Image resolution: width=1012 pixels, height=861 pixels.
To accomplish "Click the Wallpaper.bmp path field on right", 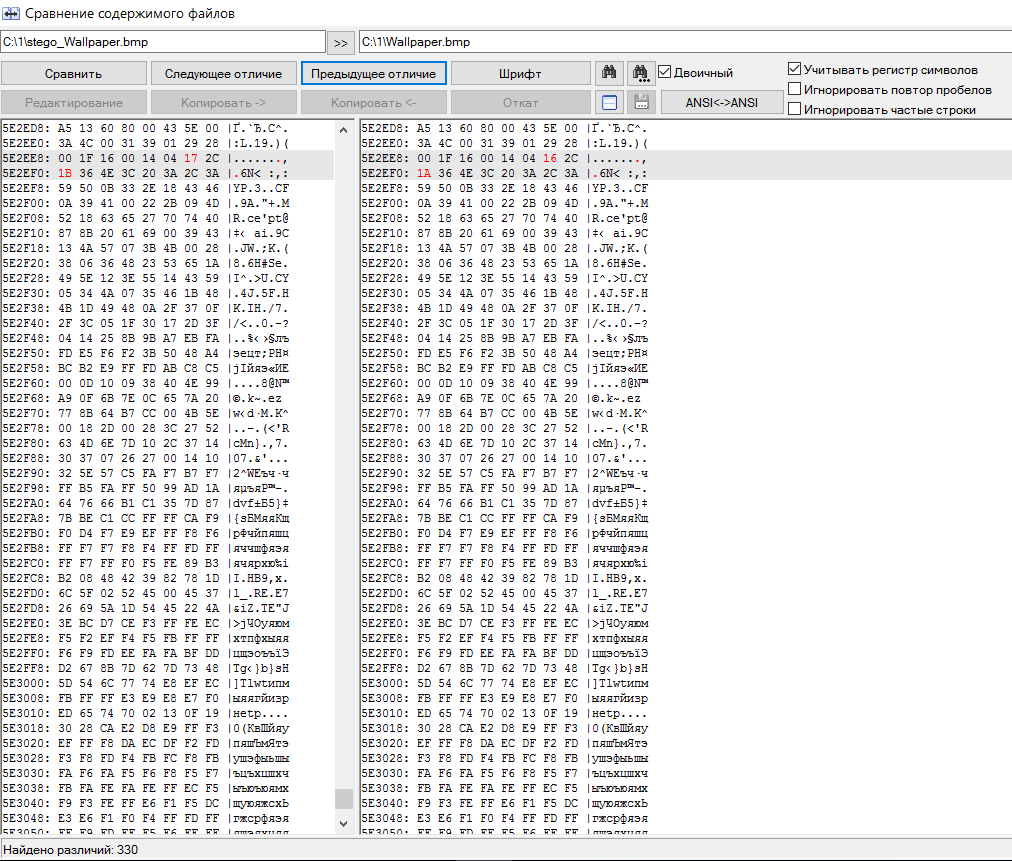I will tap(683, 42).
